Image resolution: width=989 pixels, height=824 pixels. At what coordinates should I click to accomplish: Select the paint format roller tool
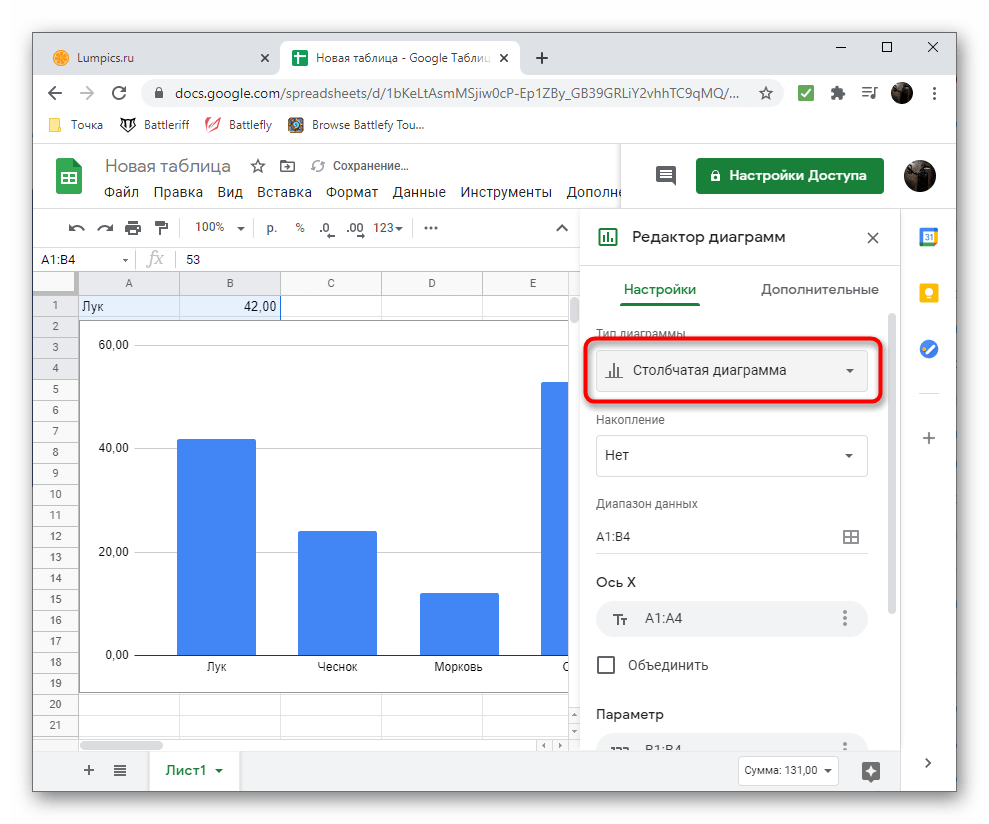[161, 228]
